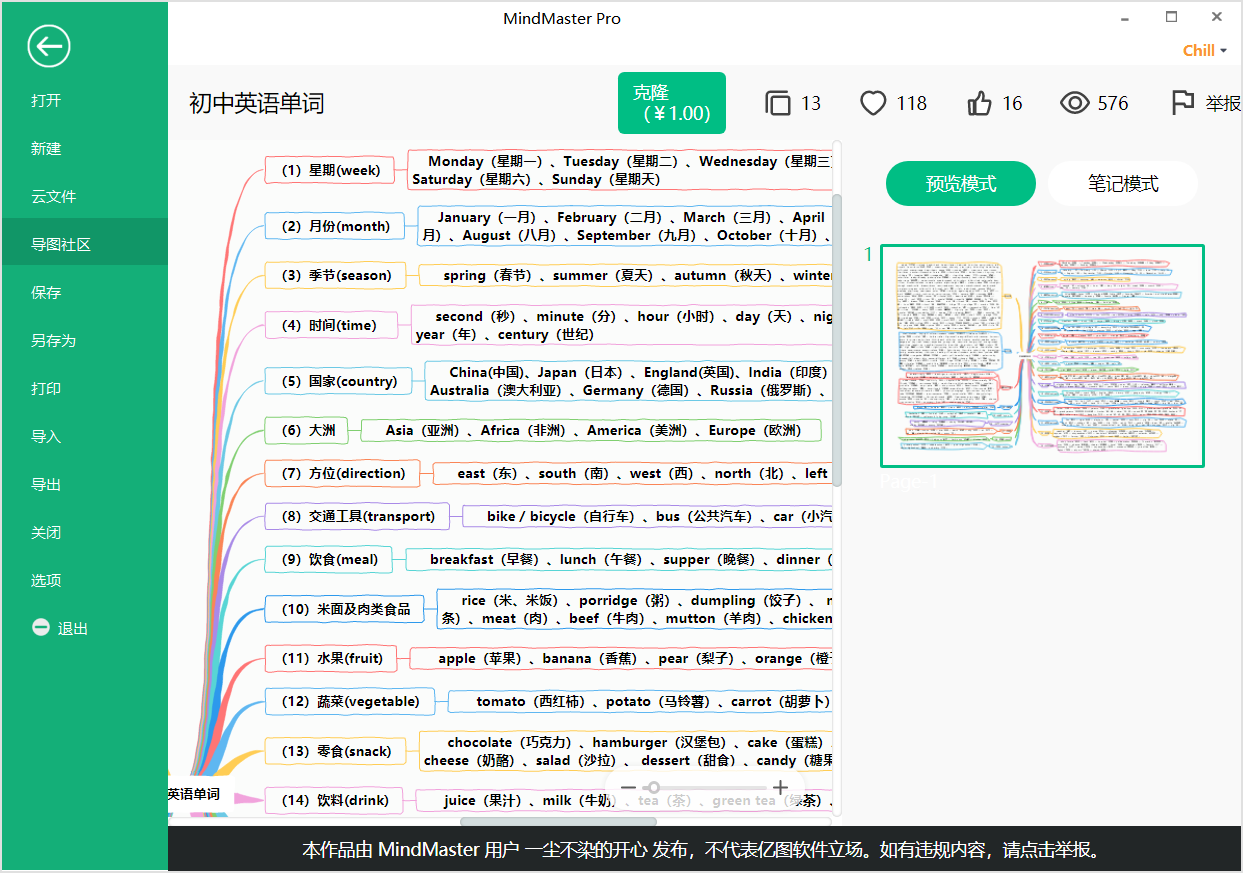Viewport: 1243px width, 873px height.
Task: Click the east, south, west text box
Action: click(x=633, y=473)
